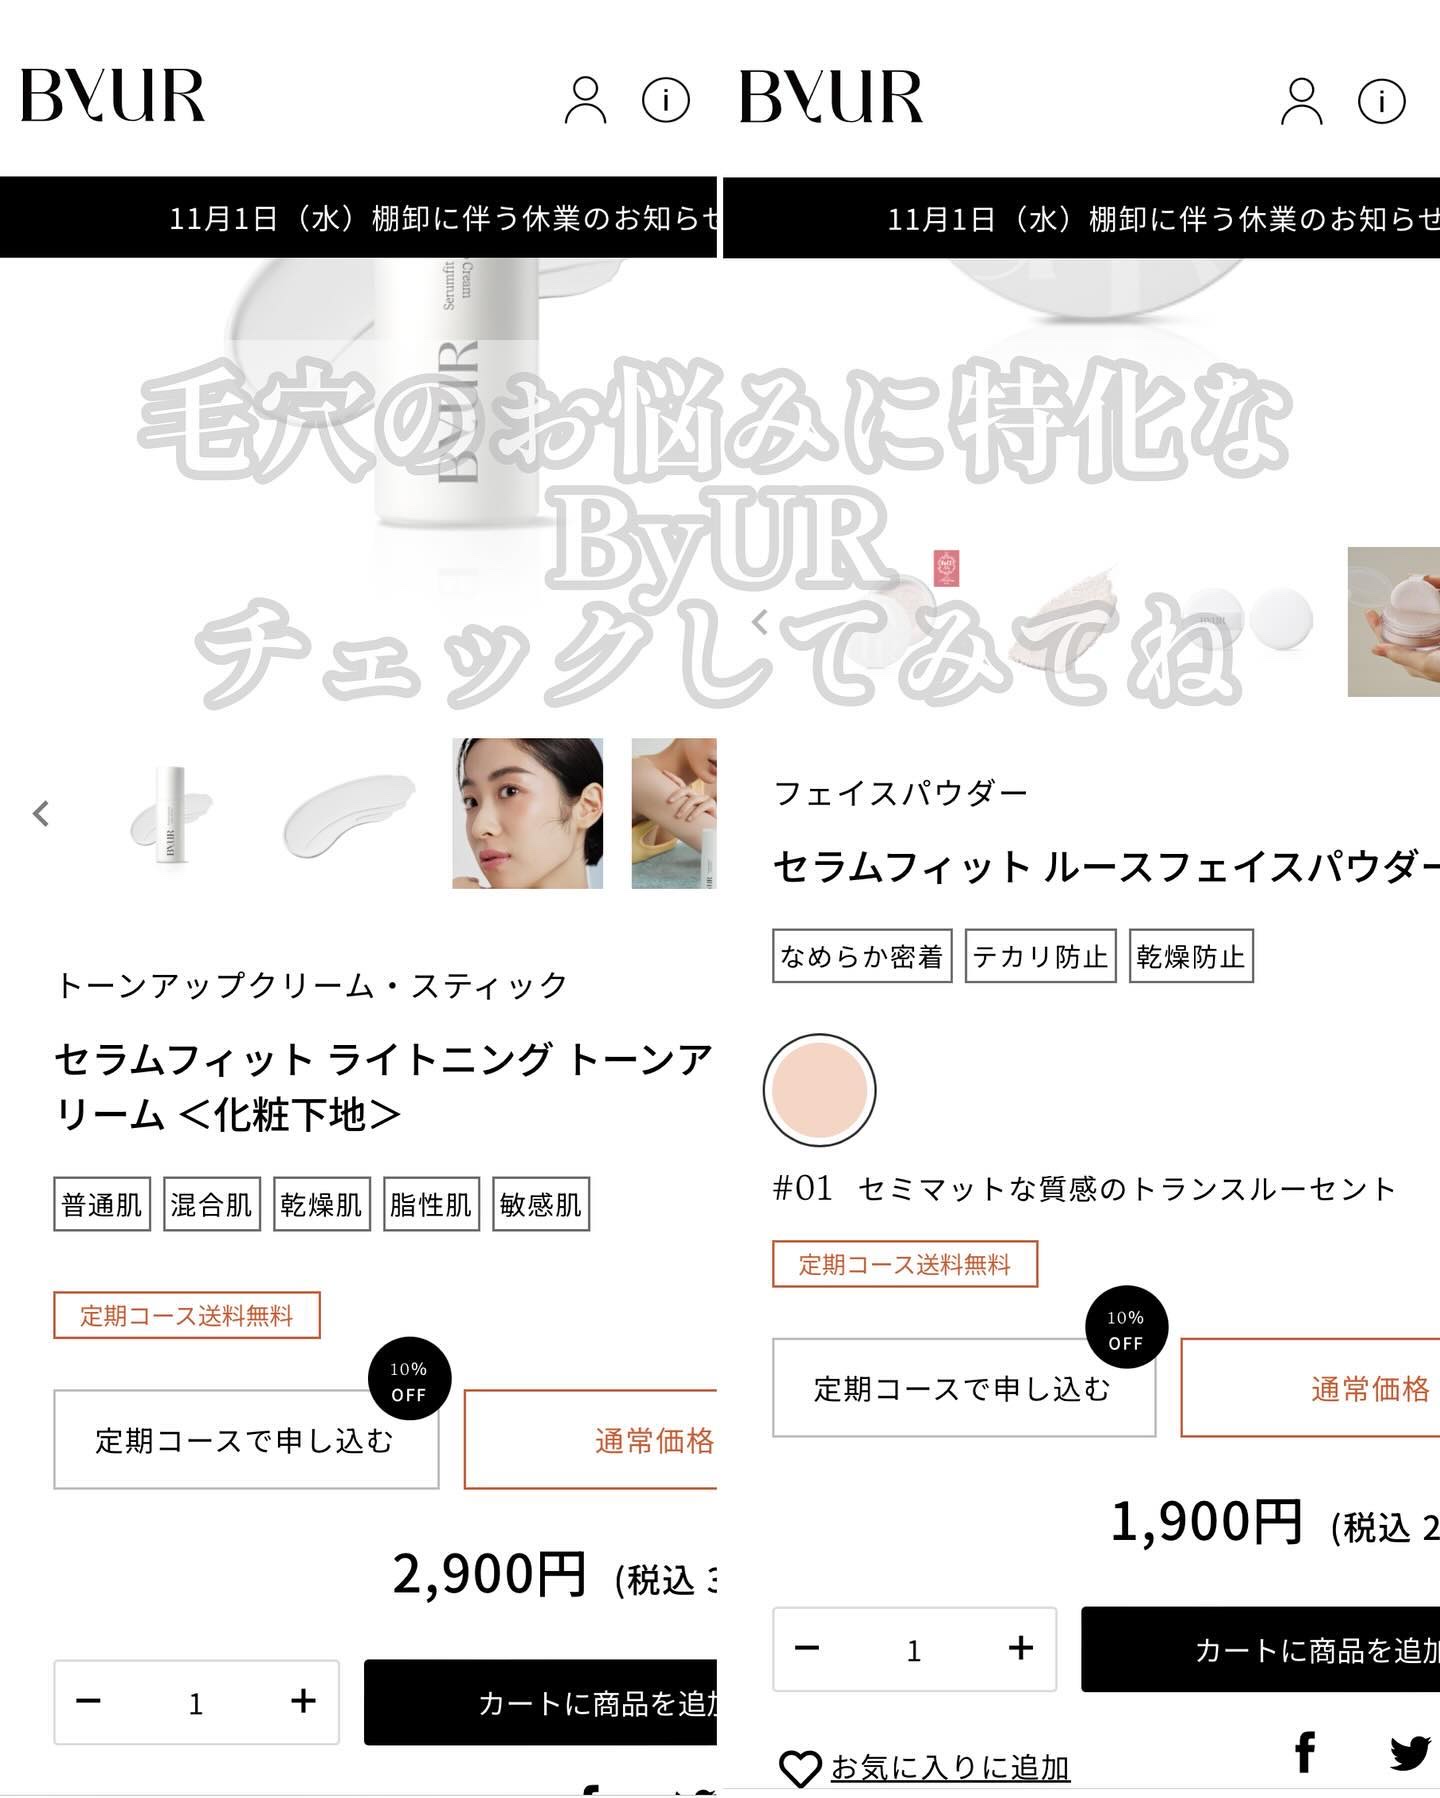Screen dimensions: 1440x1798
Task: Open account icon in right page header
Action: click(x=1302, y=100)
